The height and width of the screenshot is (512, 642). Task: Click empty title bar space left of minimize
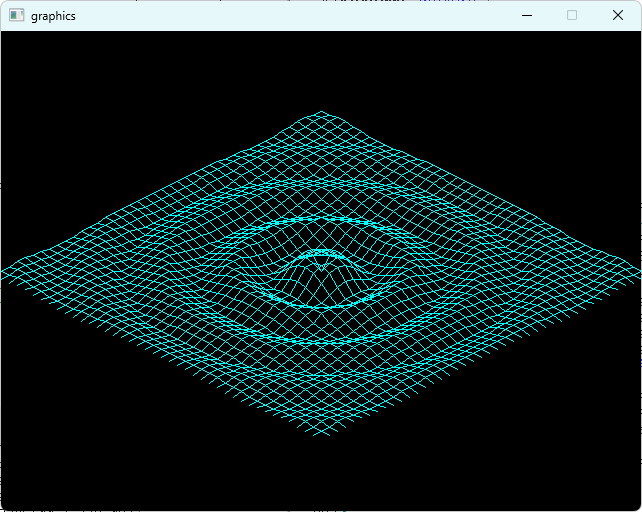tap(300, 16)
